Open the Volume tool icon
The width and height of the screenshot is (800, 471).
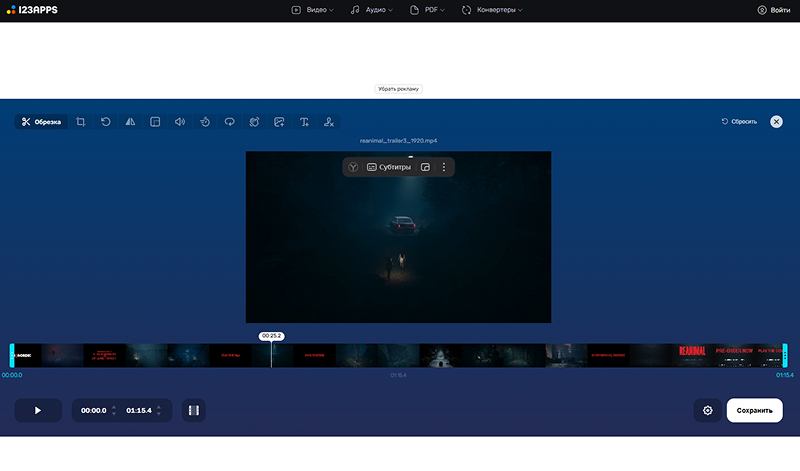180,122
